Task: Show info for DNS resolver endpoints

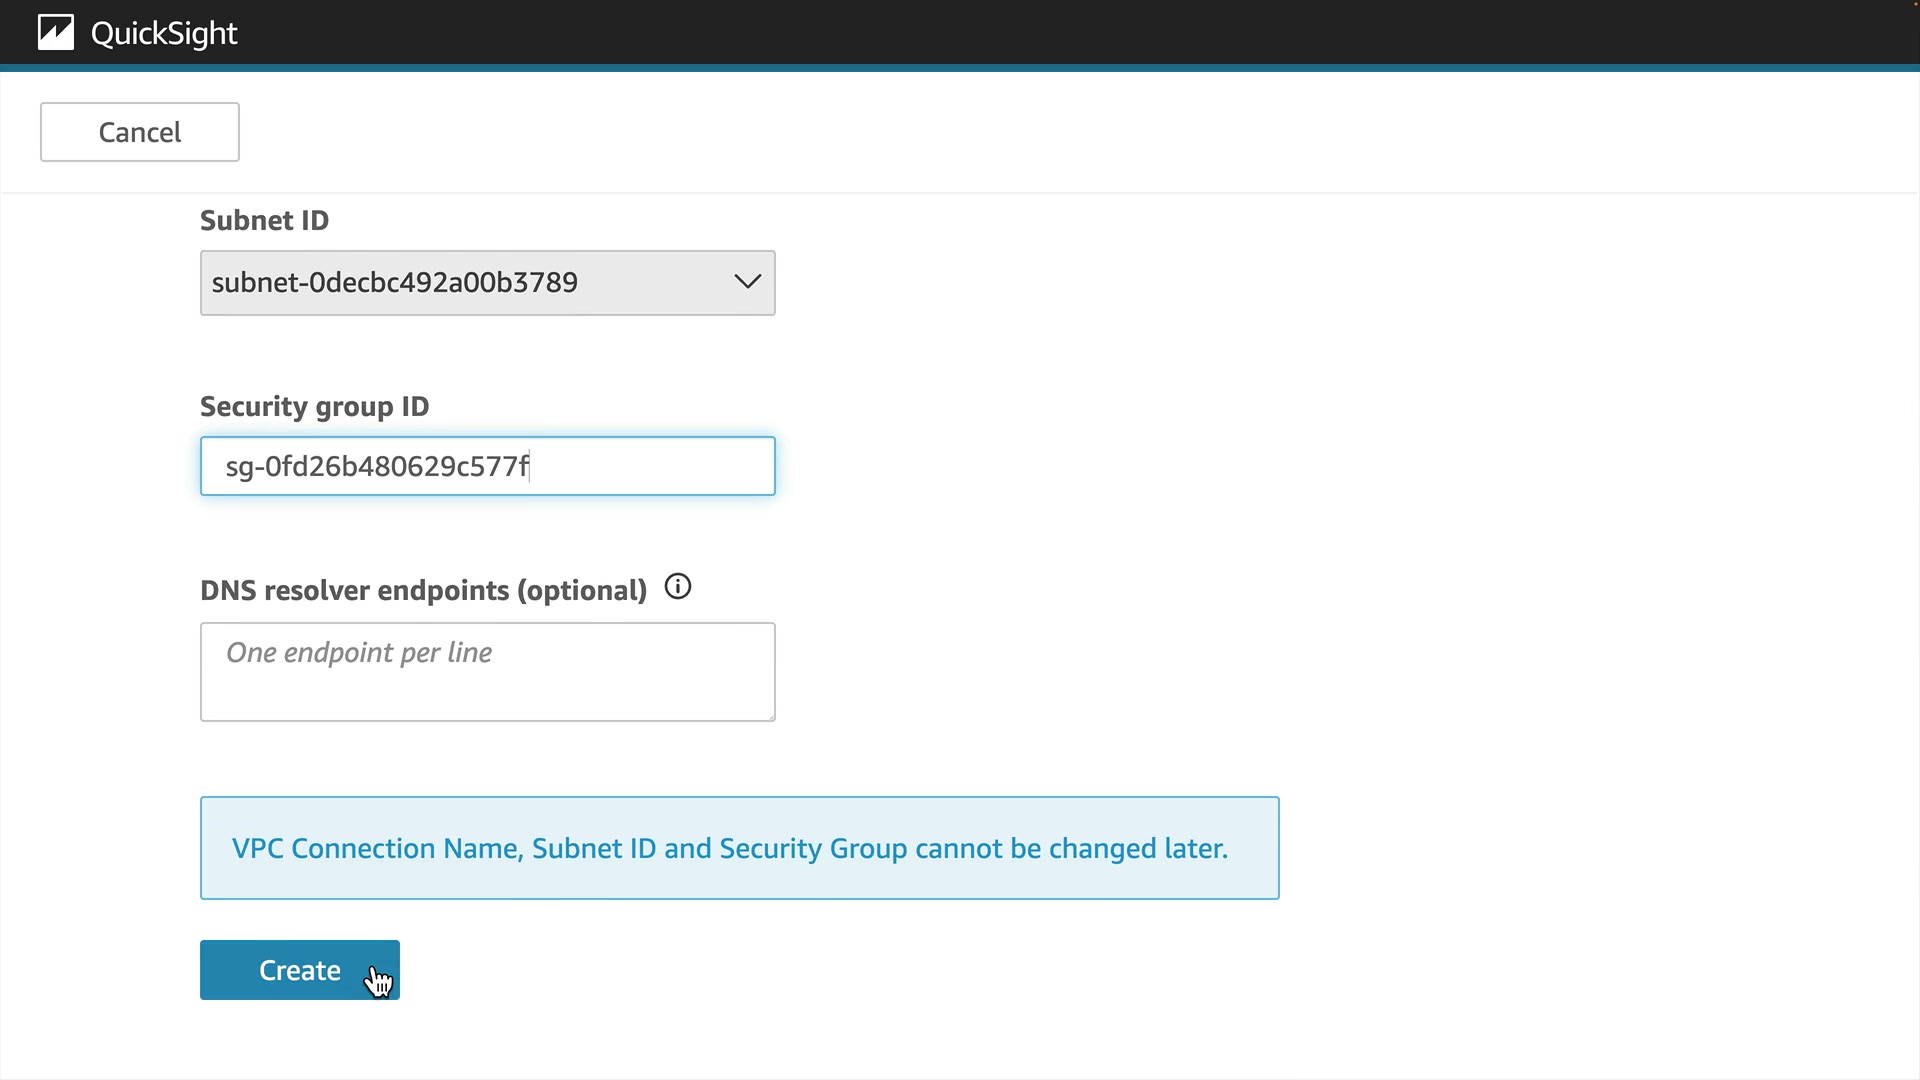Action: [x=678, y=587]
